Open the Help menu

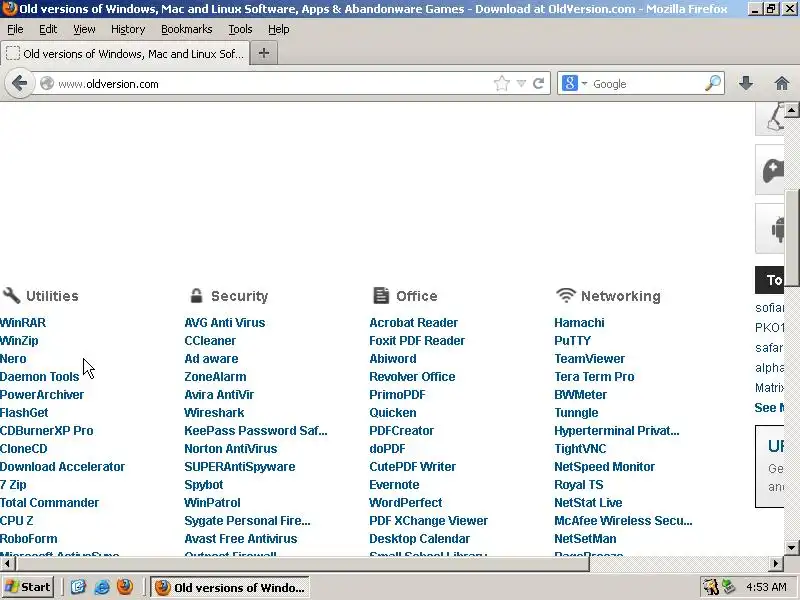point(279,29)
